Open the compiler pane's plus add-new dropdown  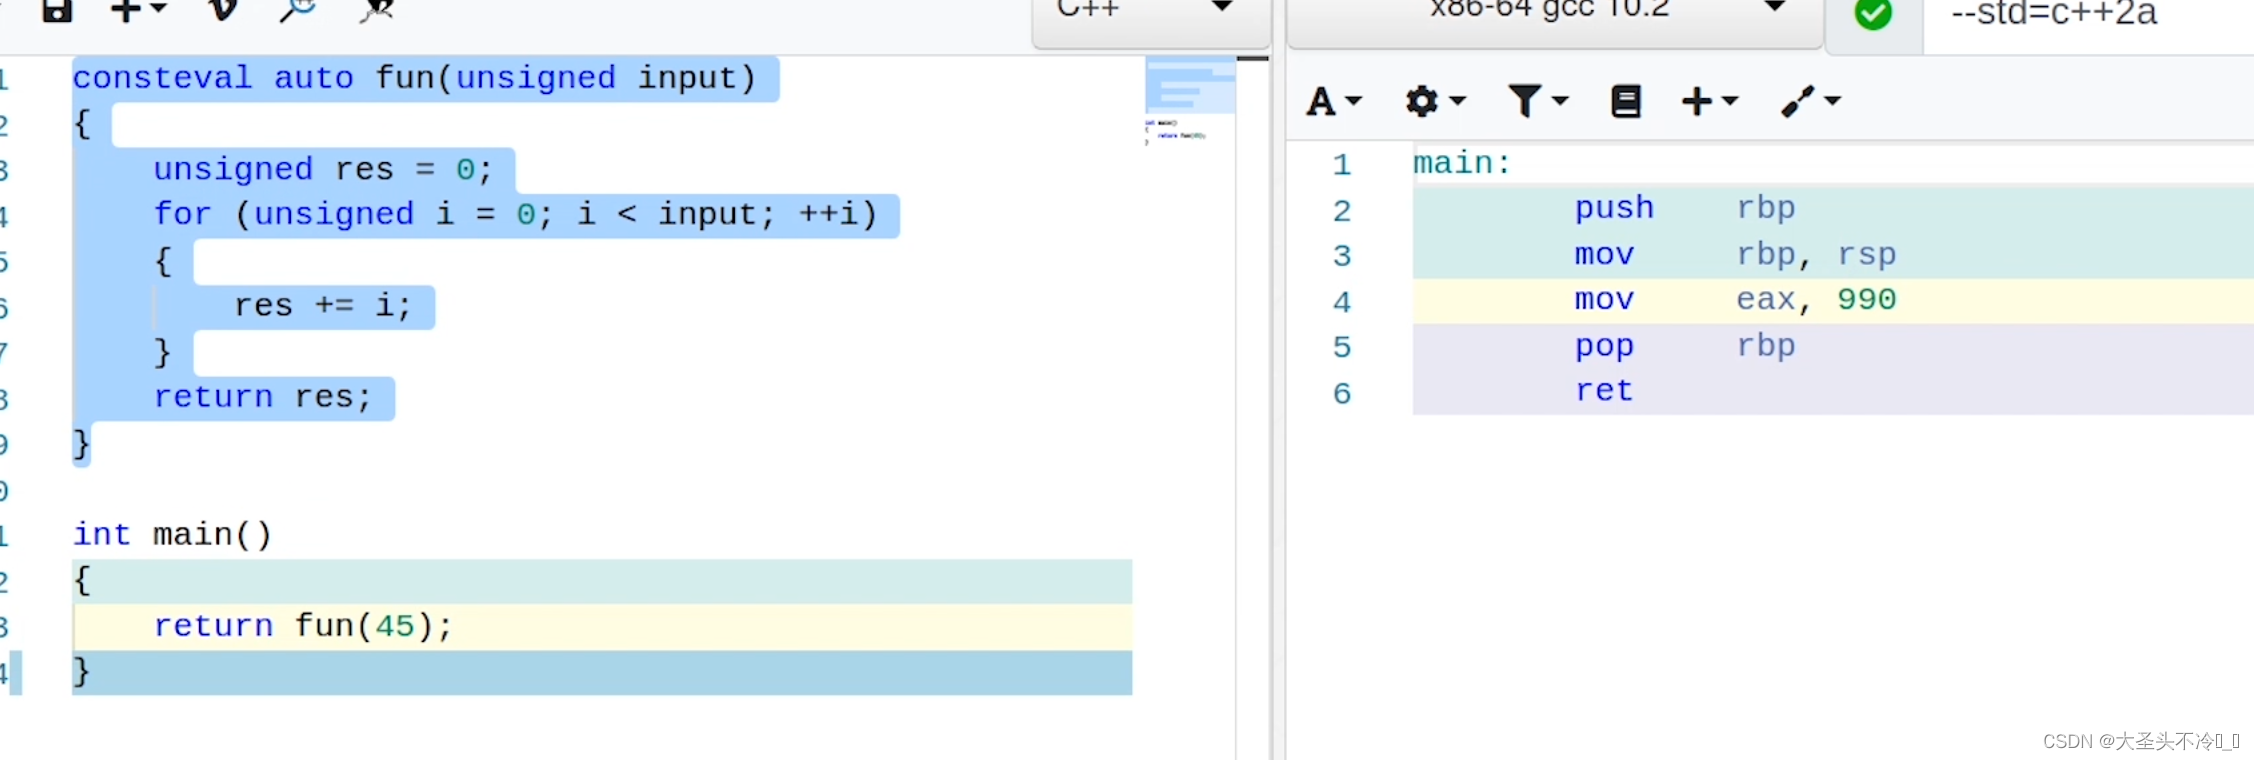pos(1710,101)
